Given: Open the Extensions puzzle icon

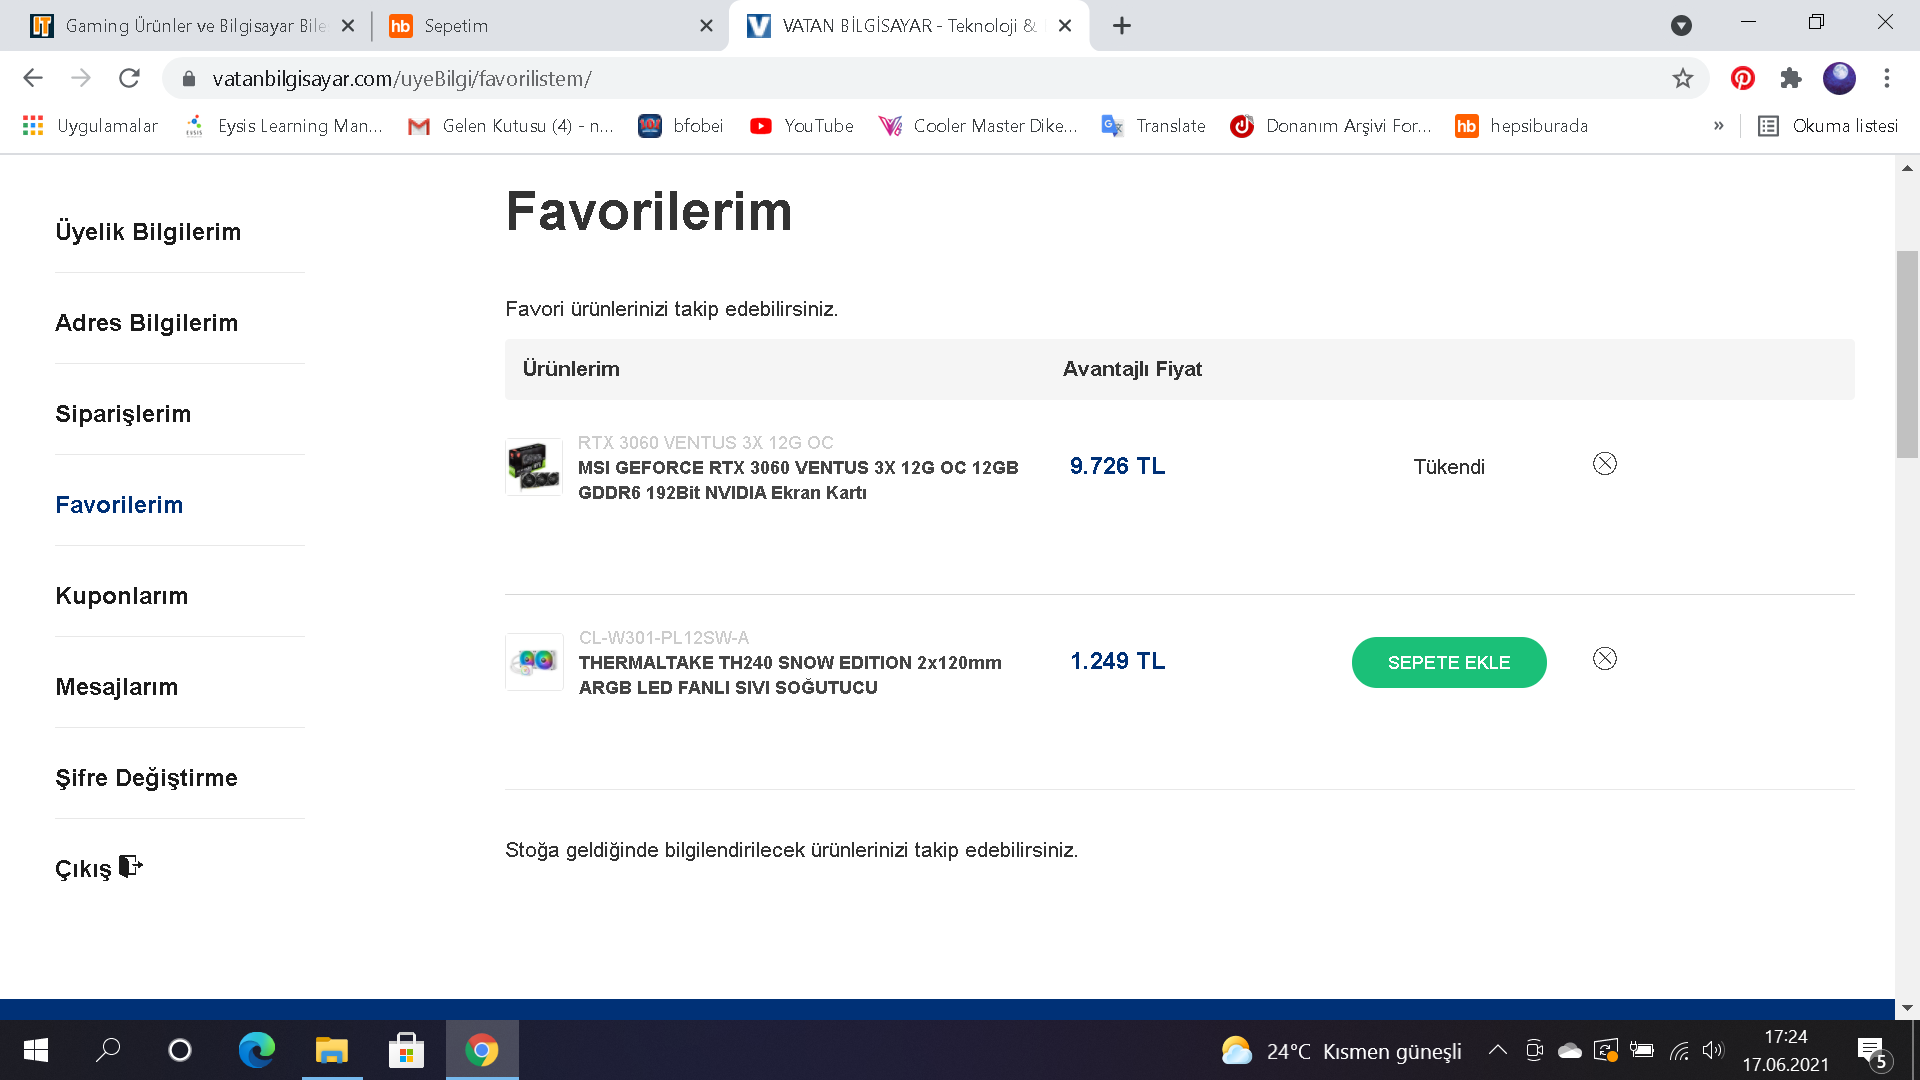Looking at the screenshot, I should tap(1791, 78).
